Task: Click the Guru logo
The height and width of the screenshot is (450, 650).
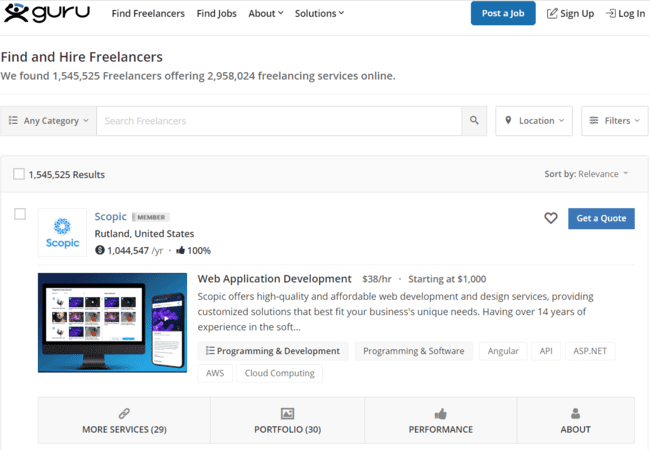Action: 47,12
